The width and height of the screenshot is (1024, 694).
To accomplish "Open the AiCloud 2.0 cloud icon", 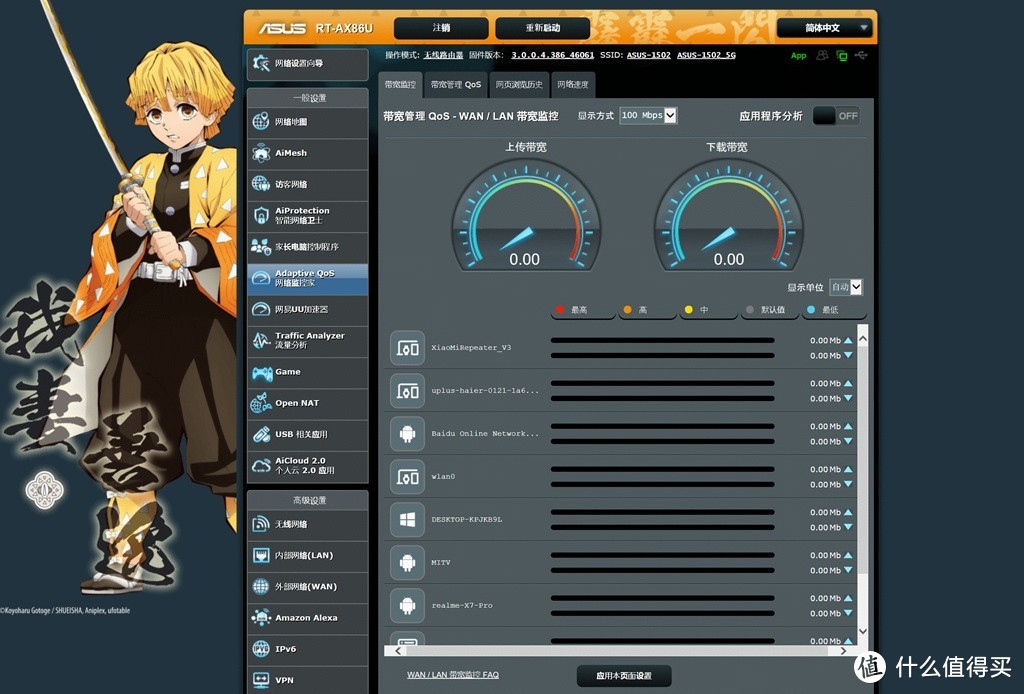I will [261, 465].
